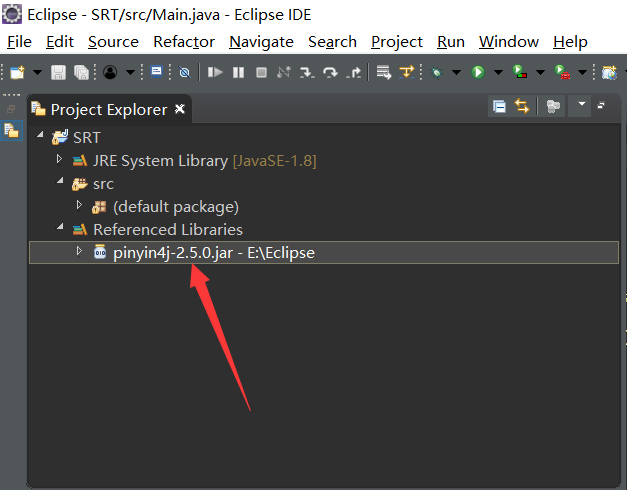
Task: Open the Run configurations dropdown arrow
Action: [x=498, y=72]
